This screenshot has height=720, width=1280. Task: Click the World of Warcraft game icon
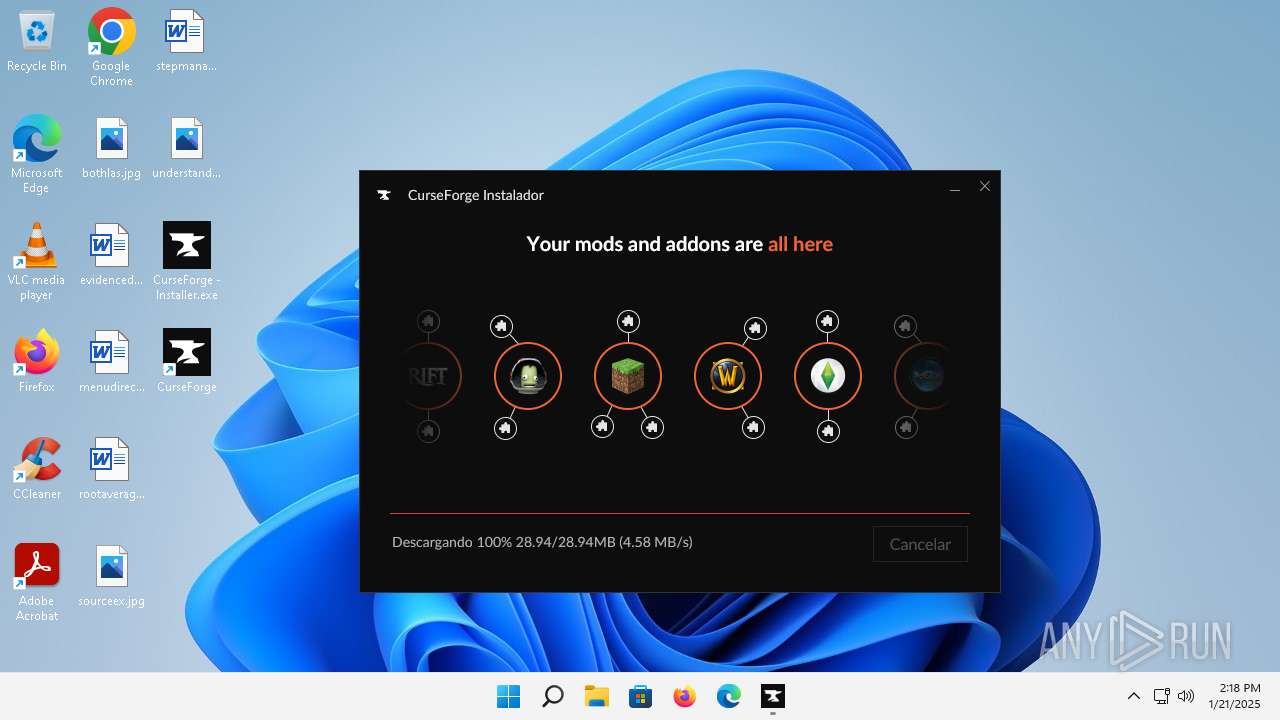tap(728, 376)
